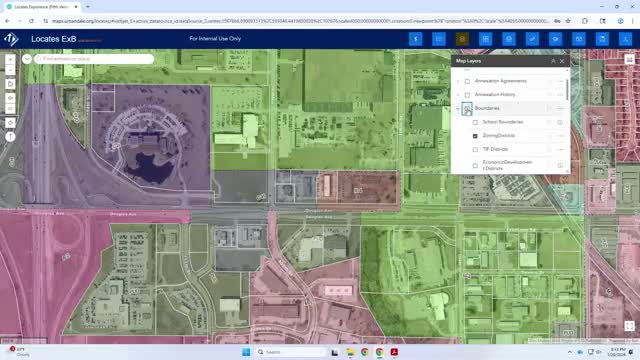Open the fifth blue header widget
This screenshot has height=360, width=640.
509,39
